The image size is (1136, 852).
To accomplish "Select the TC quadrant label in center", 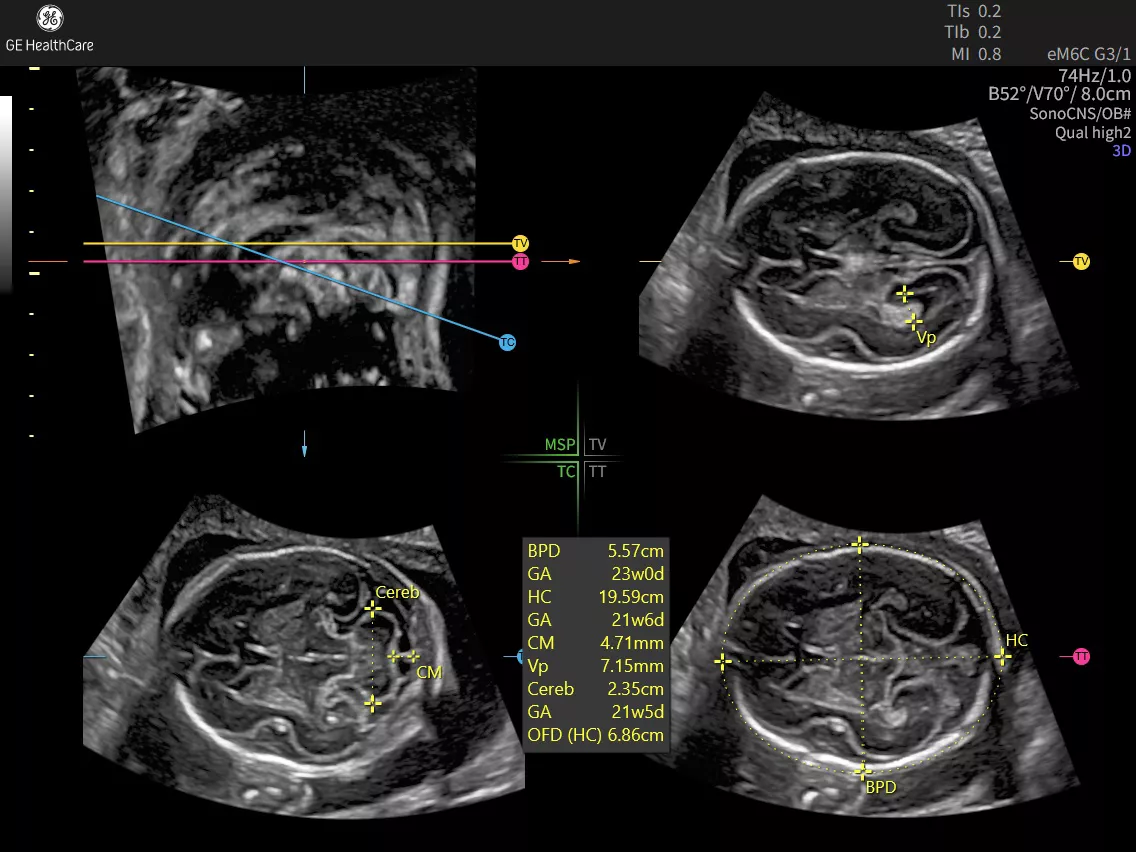I will (x=566, y=472).
